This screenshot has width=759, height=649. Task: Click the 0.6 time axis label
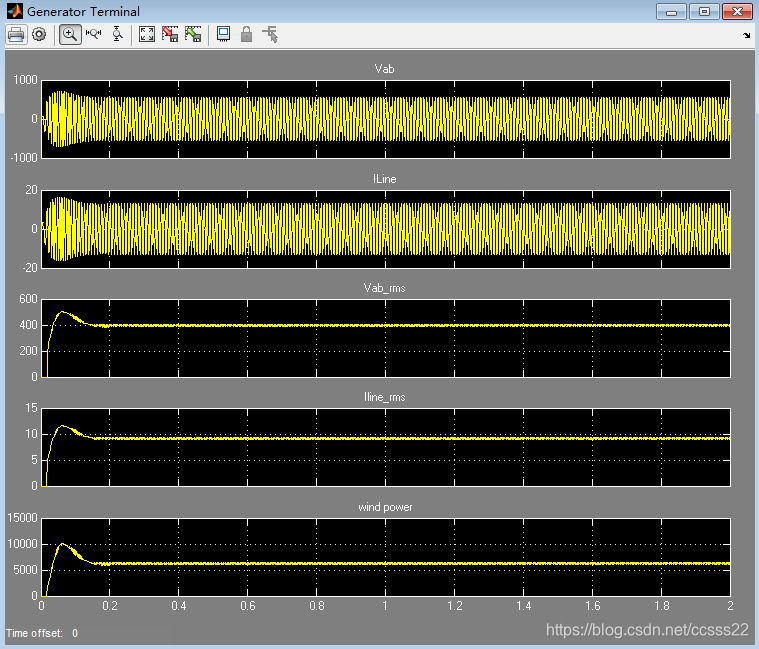click(x=248, y=606)
